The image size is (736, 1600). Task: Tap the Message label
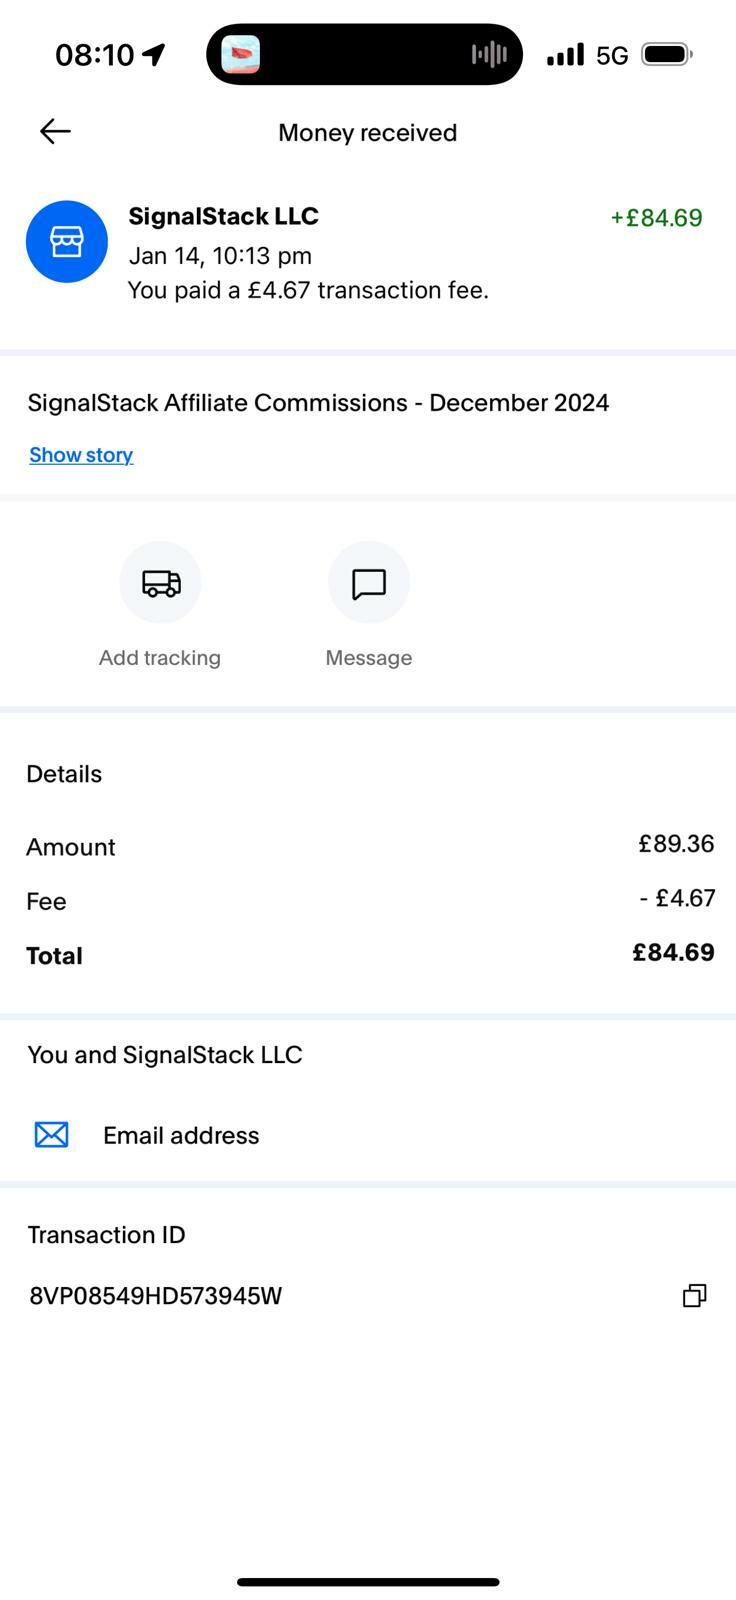[369, 658]
